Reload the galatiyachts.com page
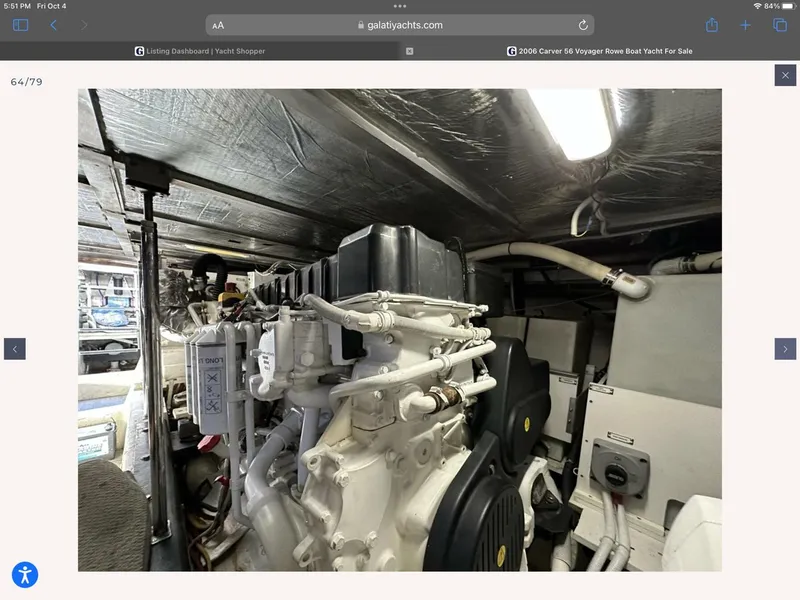The image size is (800, 600). click(x=585, y=24)
